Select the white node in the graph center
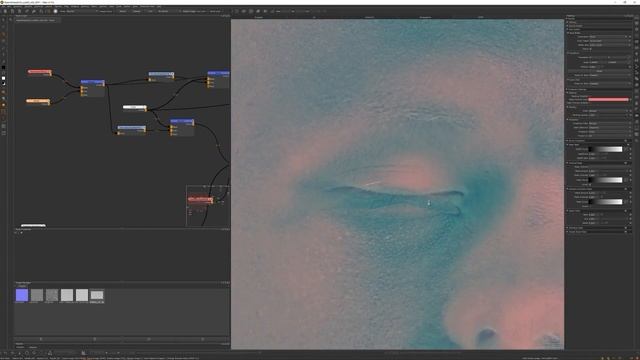 pos(135,108)
